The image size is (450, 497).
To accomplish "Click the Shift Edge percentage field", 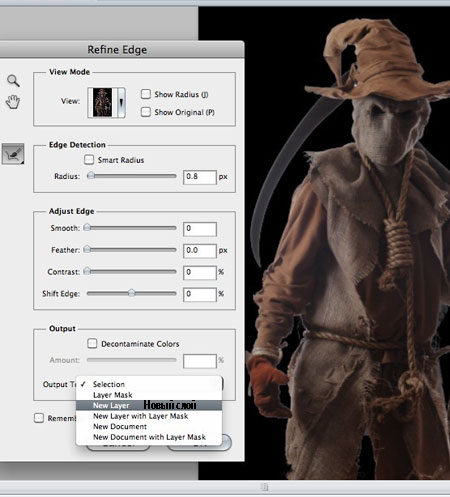I will pos(200,294).
